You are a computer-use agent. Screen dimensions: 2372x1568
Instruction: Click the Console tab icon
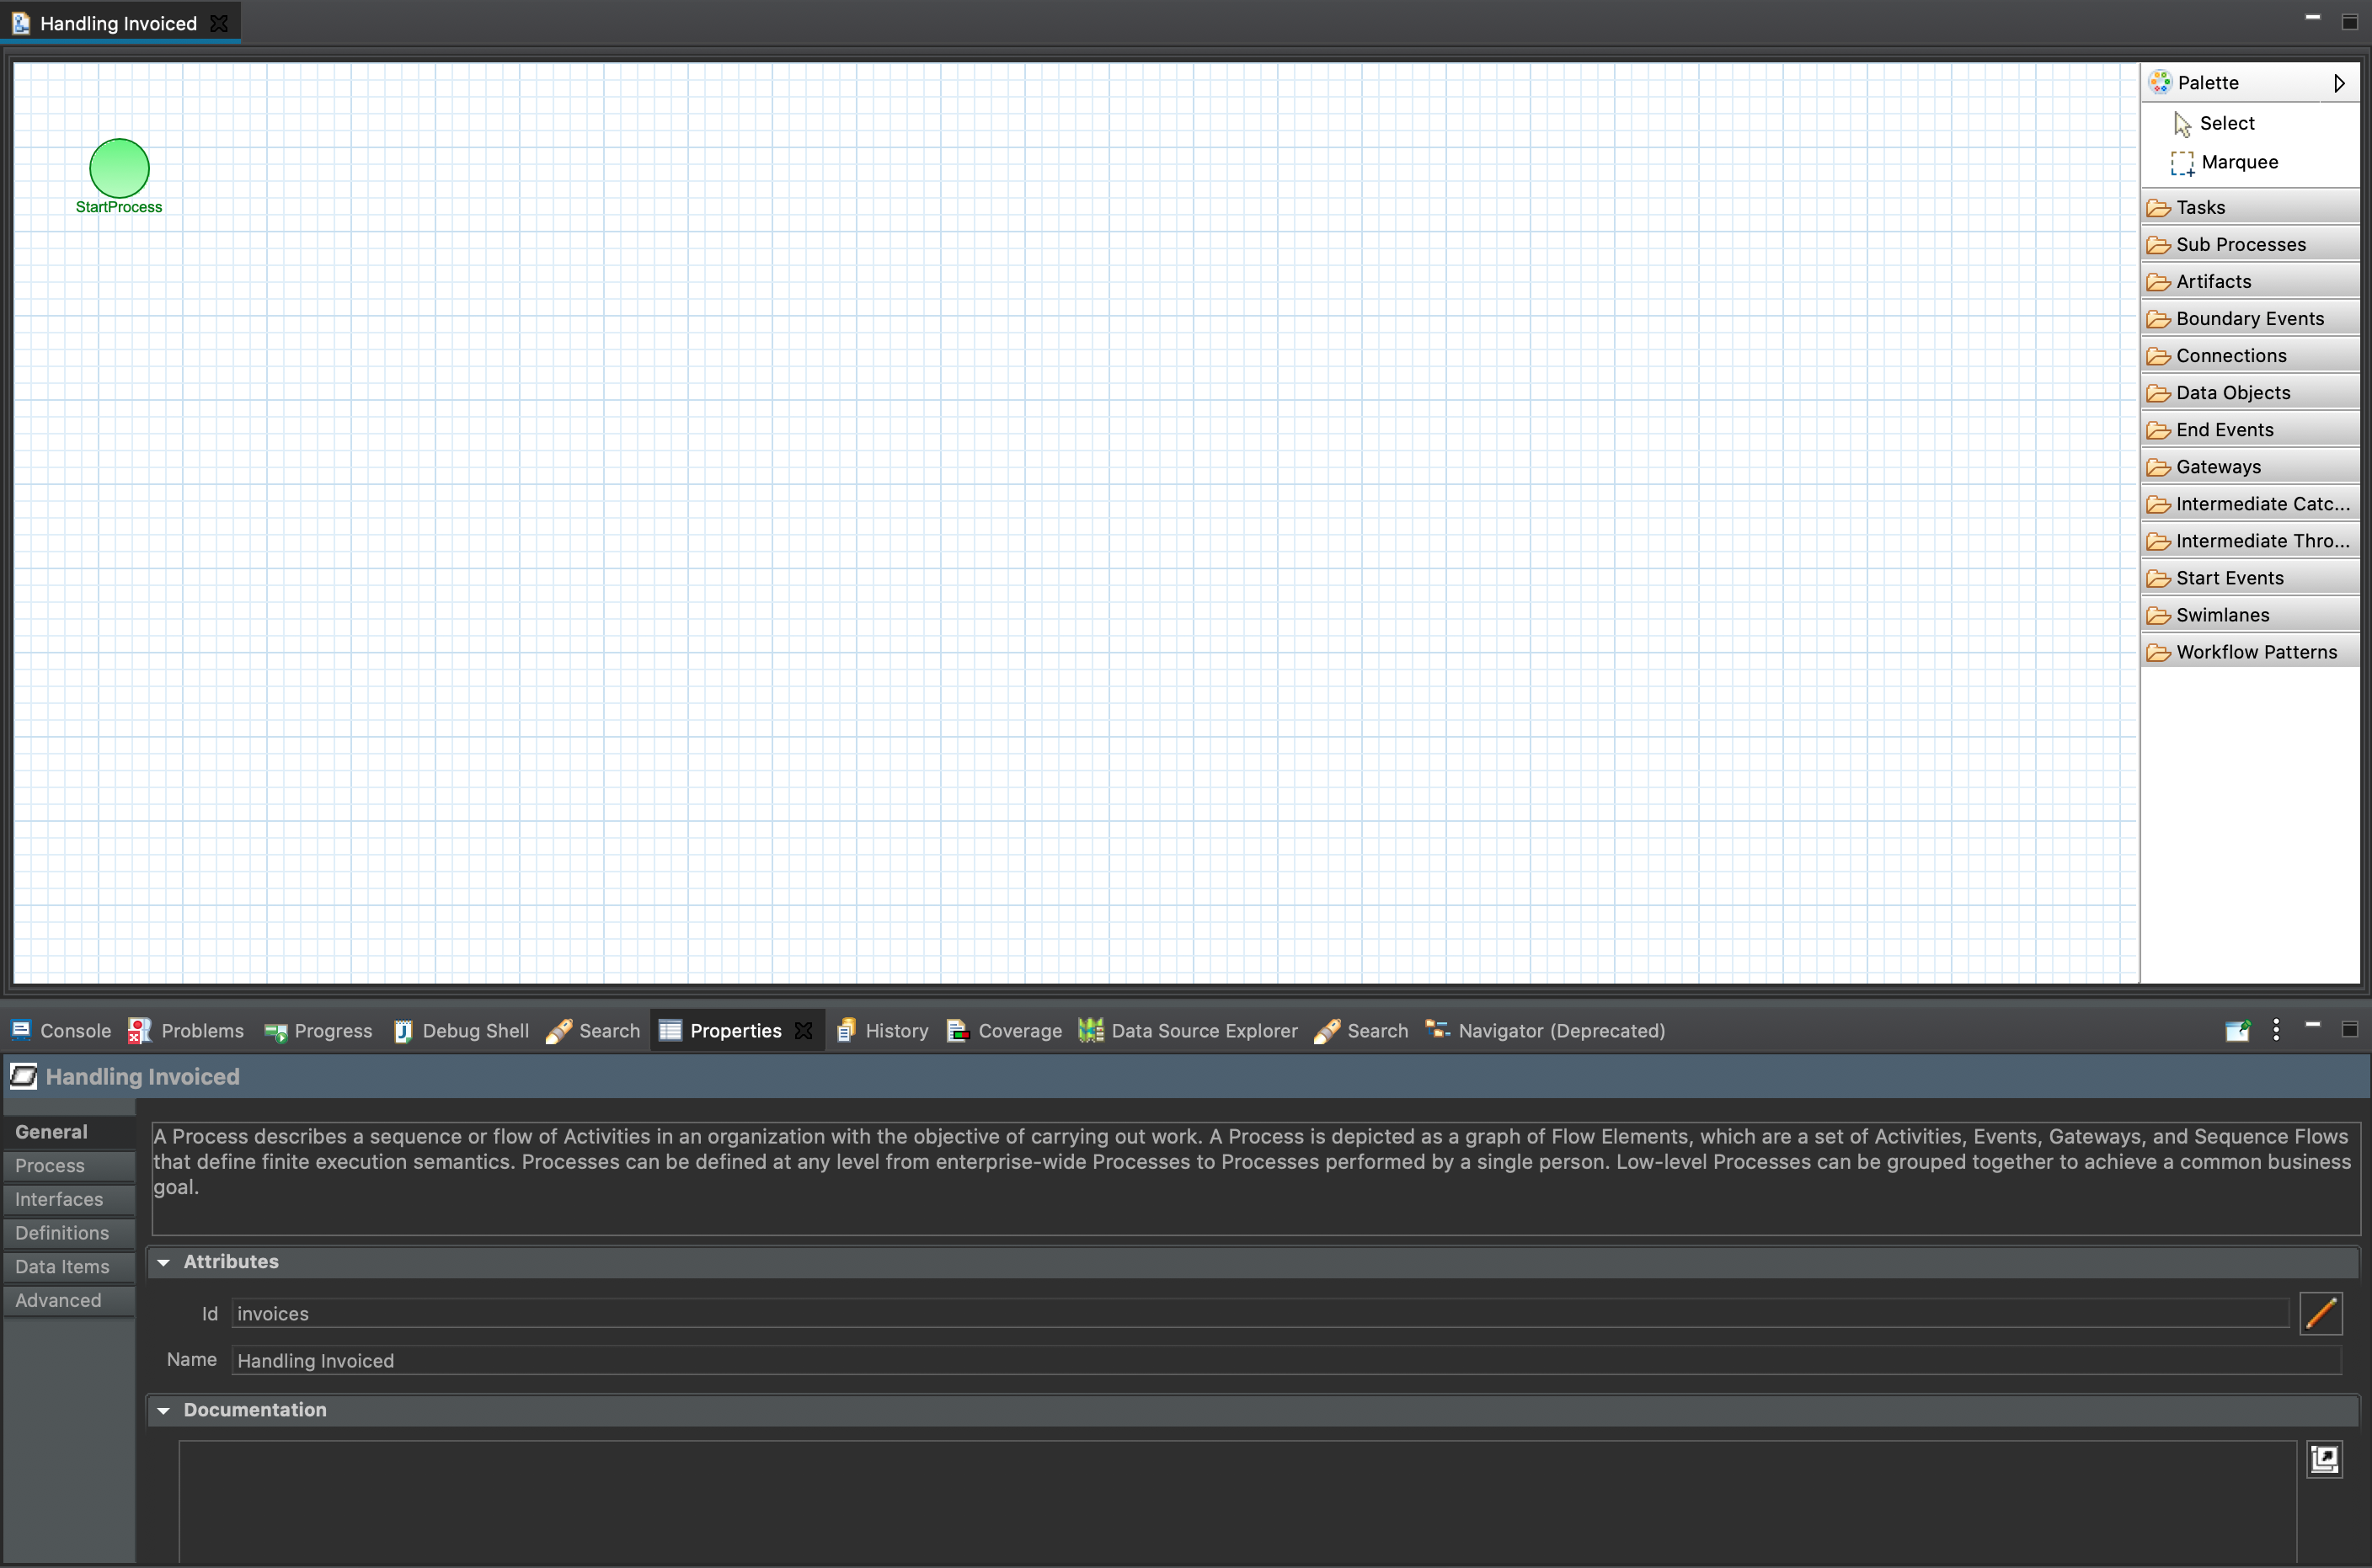(21, 1030)
